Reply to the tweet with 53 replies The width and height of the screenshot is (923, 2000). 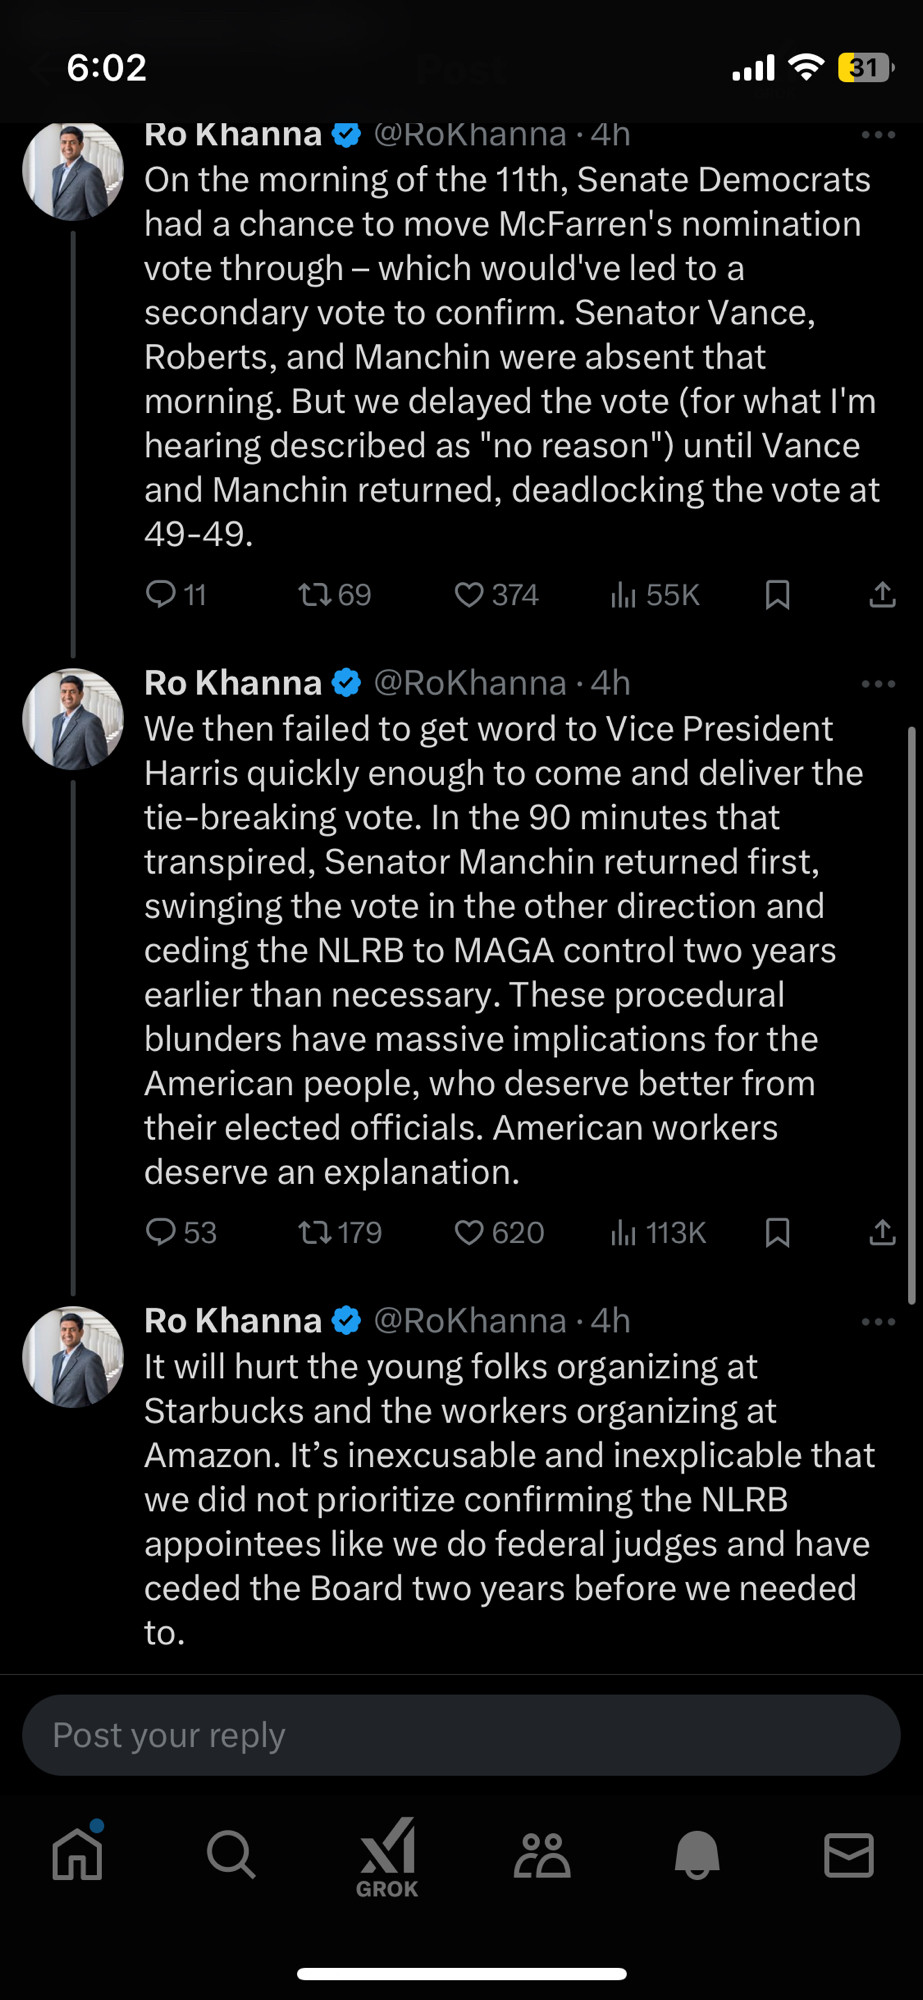[x=180, y=1232]
